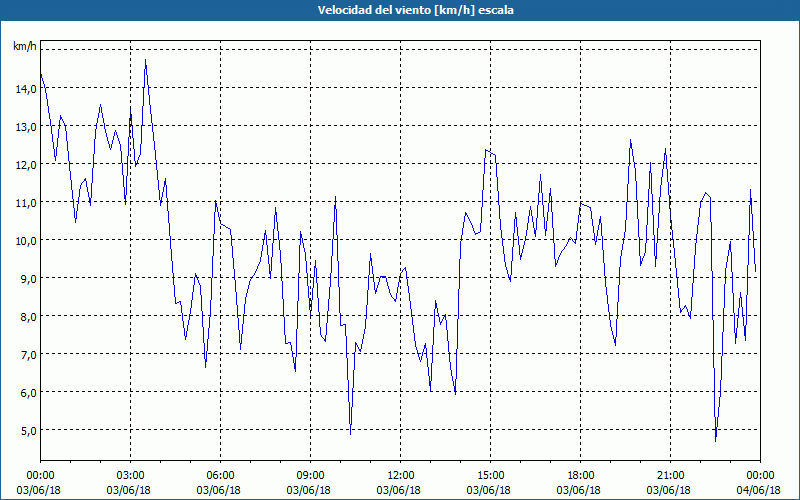Click the 12,0 y-axis value

click(x=26, y=165)
